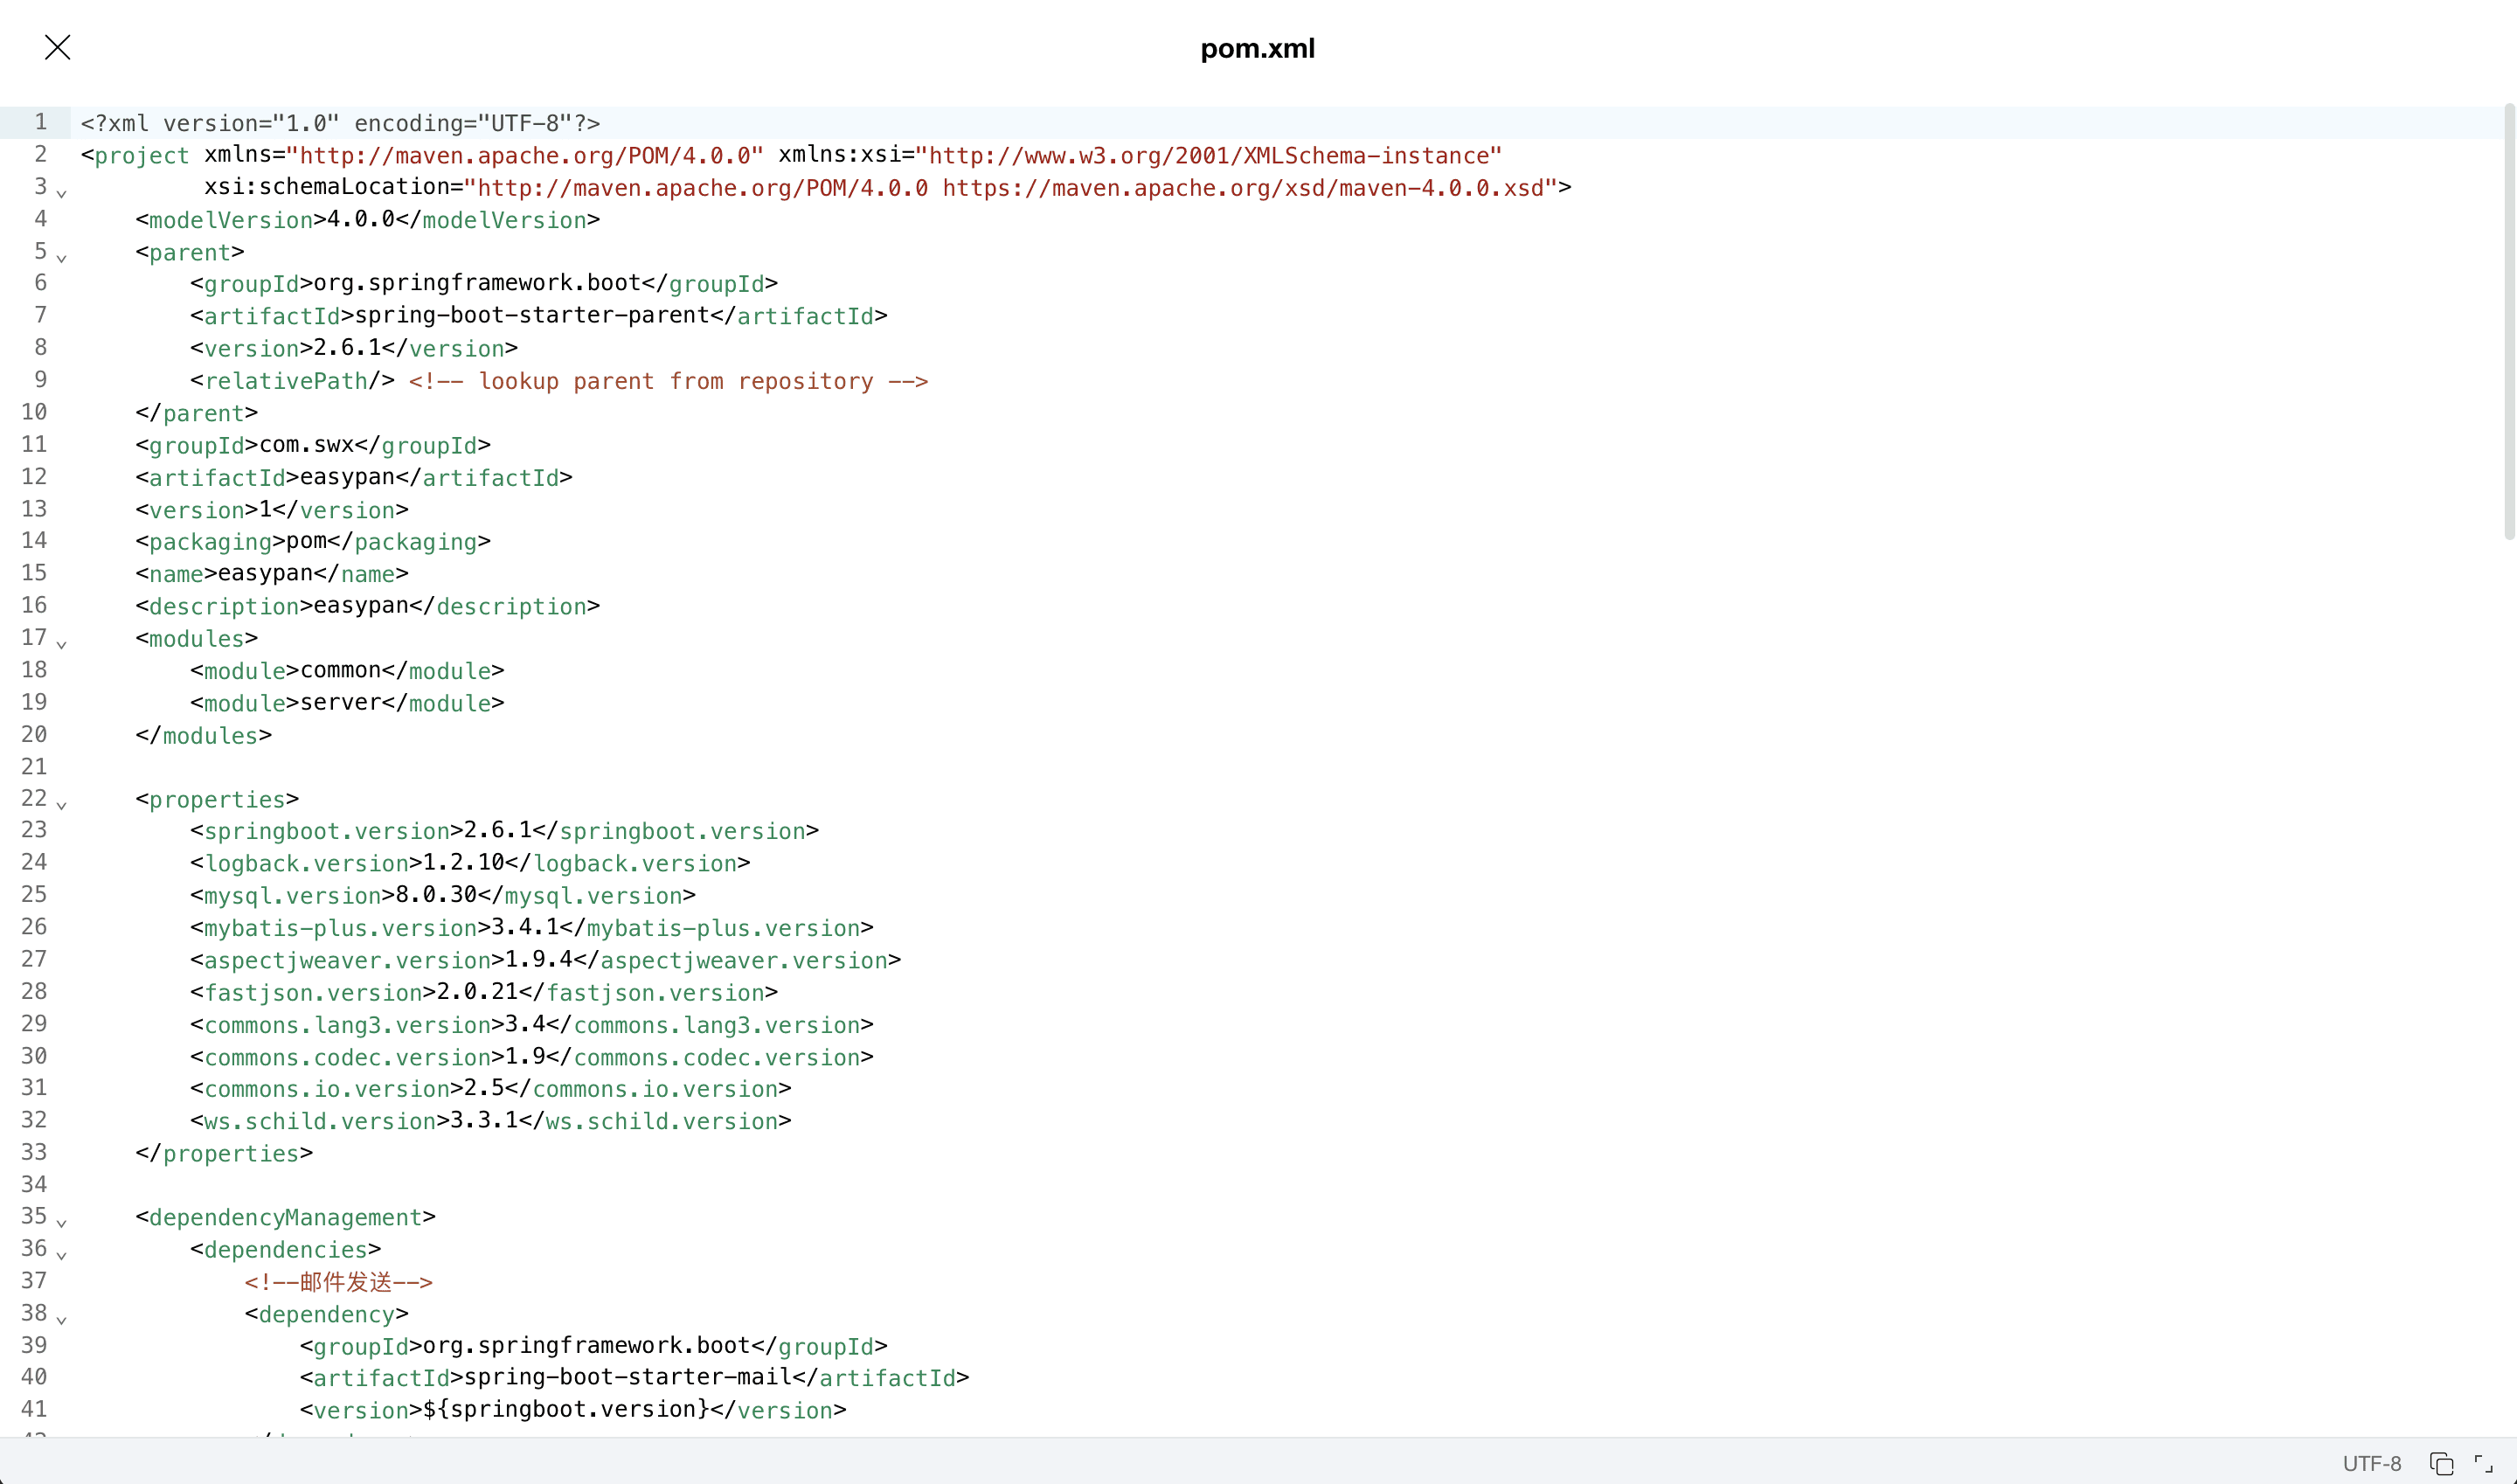Fold the modules section at line 17
The height and width of the screenshot is (1484, 2517).
[x=62, y=644]
